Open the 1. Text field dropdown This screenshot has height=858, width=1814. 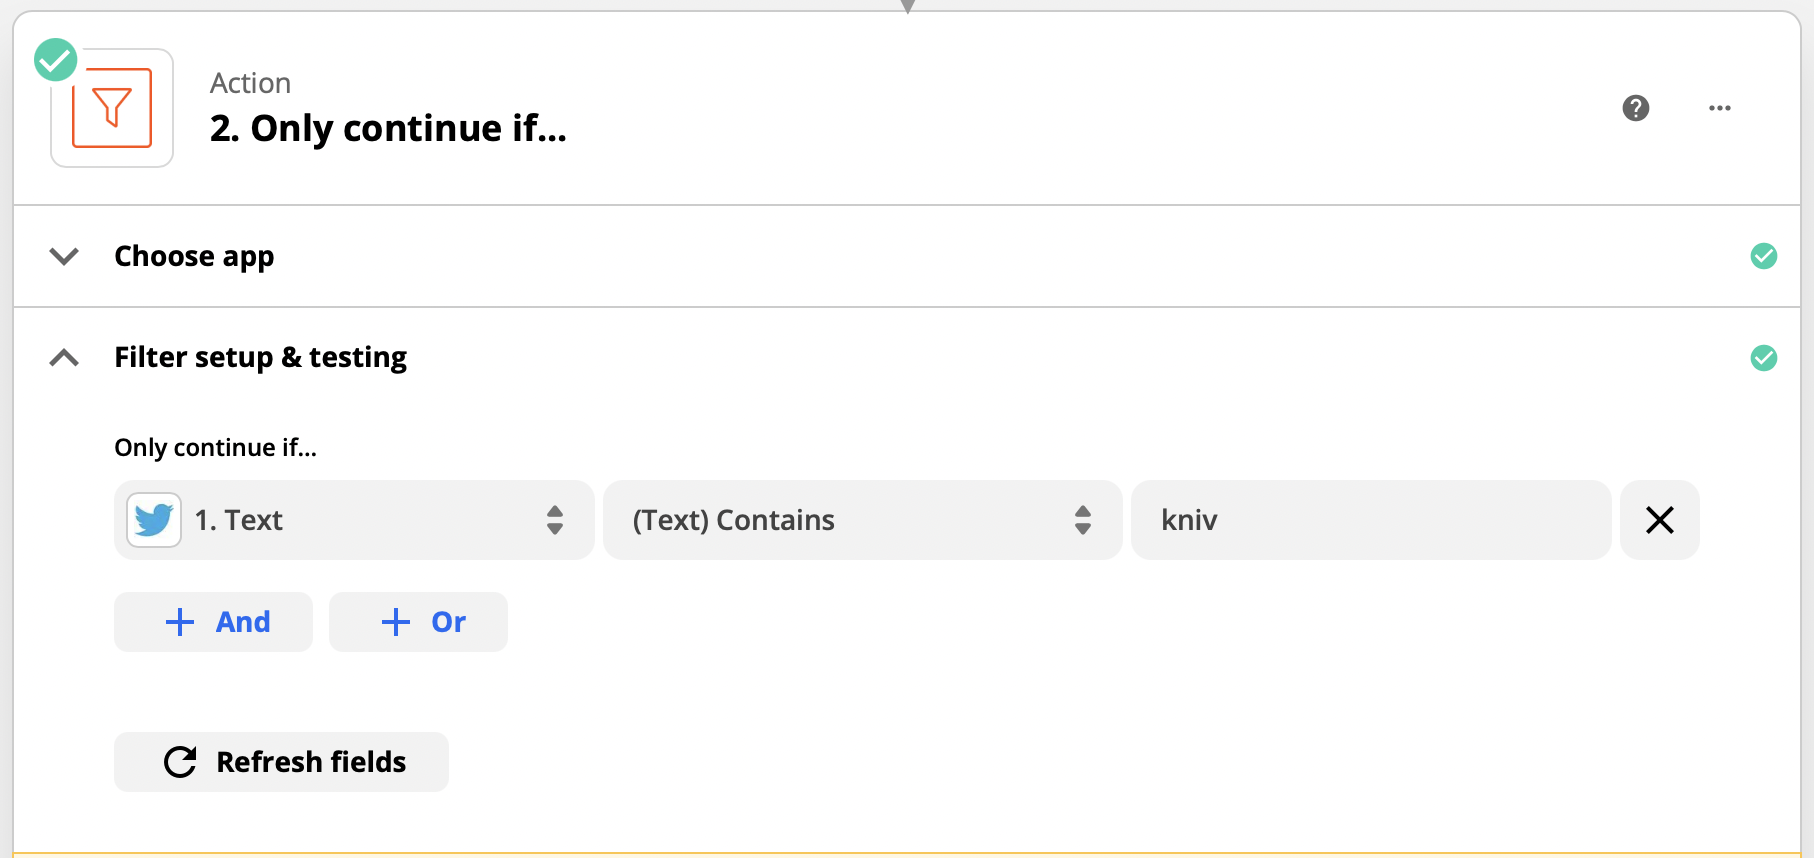click(x=354, y=520)
